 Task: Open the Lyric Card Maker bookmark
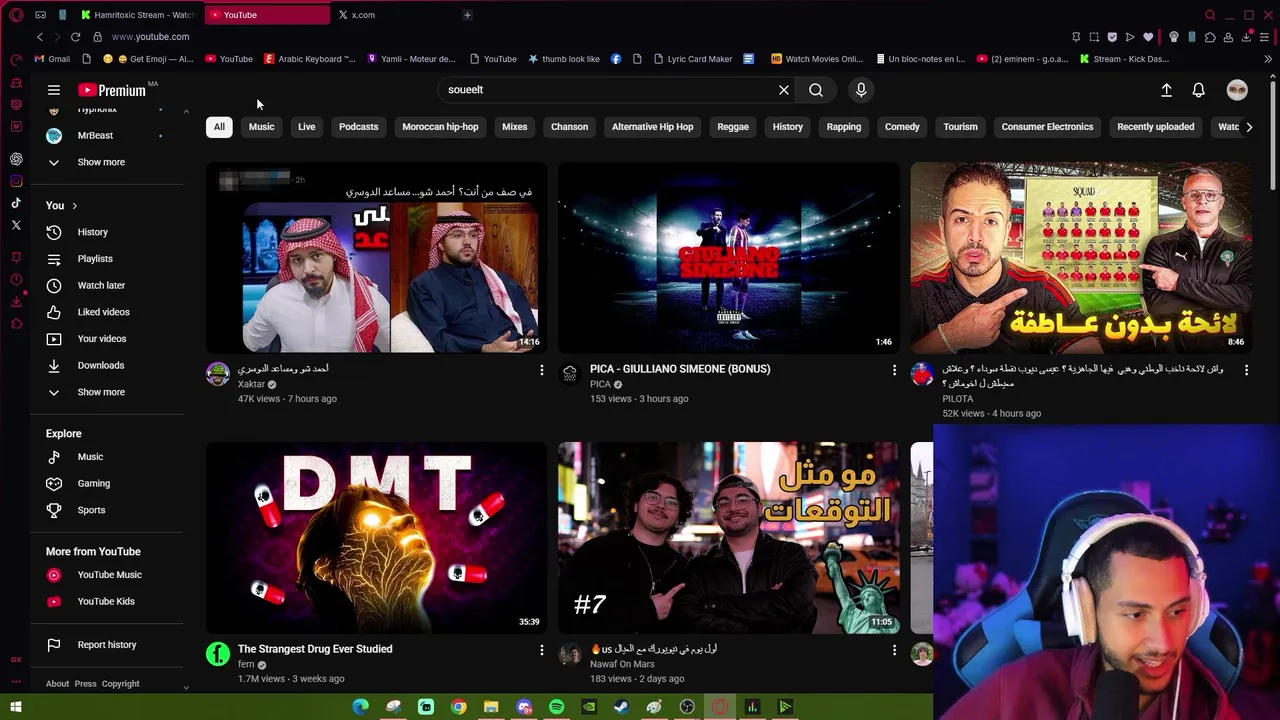[x=693, y=59]
